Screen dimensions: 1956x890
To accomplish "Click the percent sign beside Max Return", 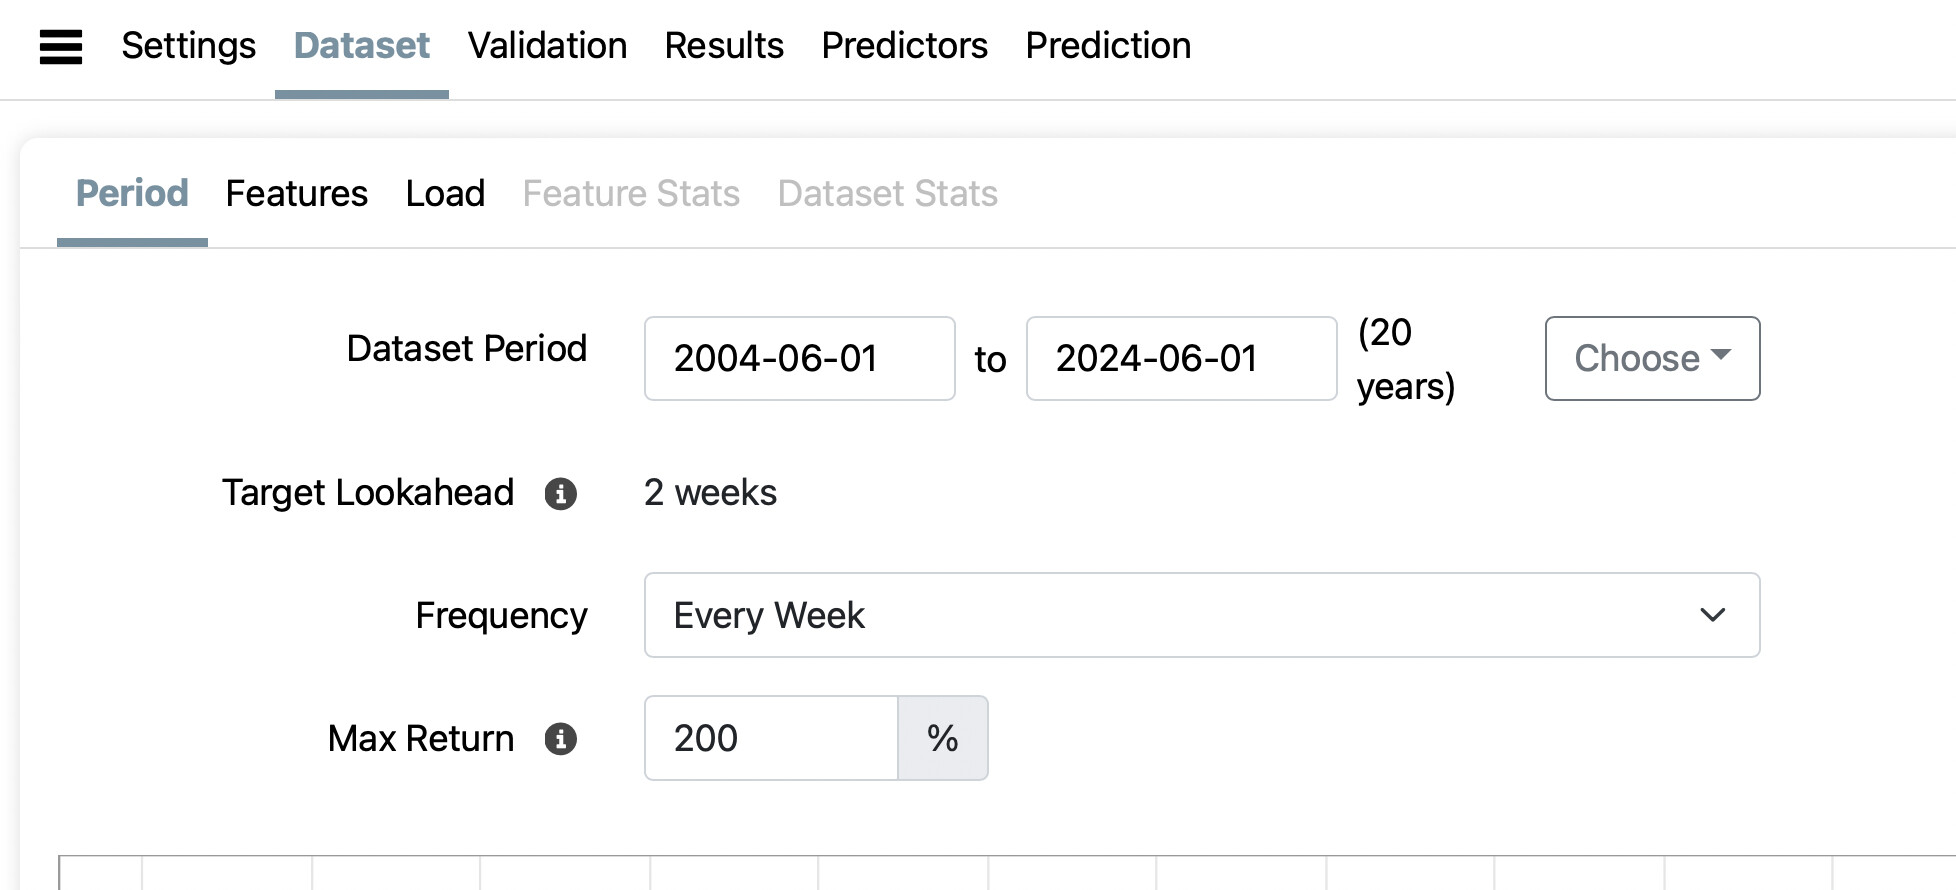I will [942, 739].
